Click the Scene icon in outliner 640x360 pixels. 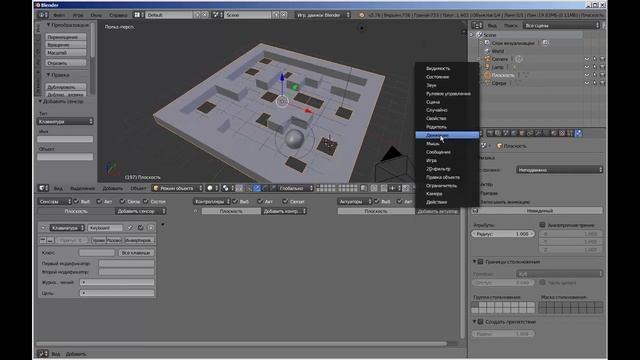coord(479,35)
